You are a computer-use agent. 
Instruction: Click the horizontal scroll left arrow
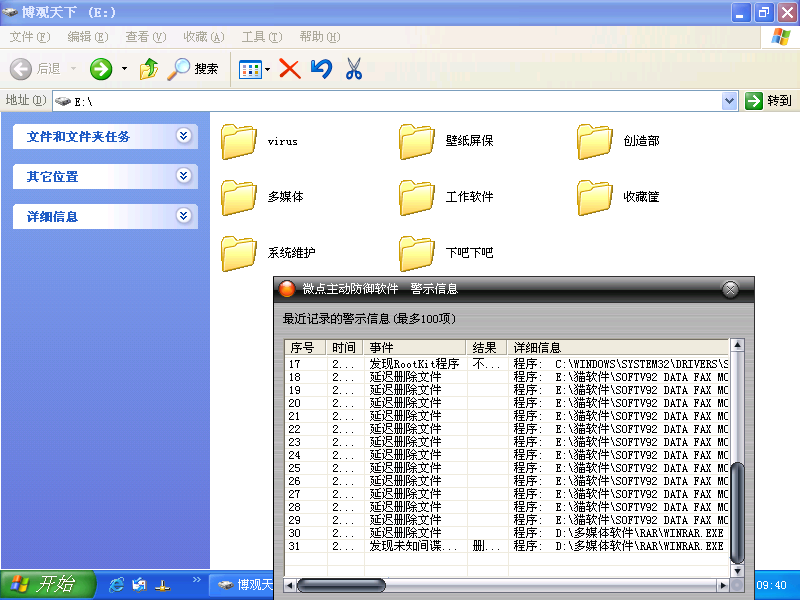coord(290,585)
